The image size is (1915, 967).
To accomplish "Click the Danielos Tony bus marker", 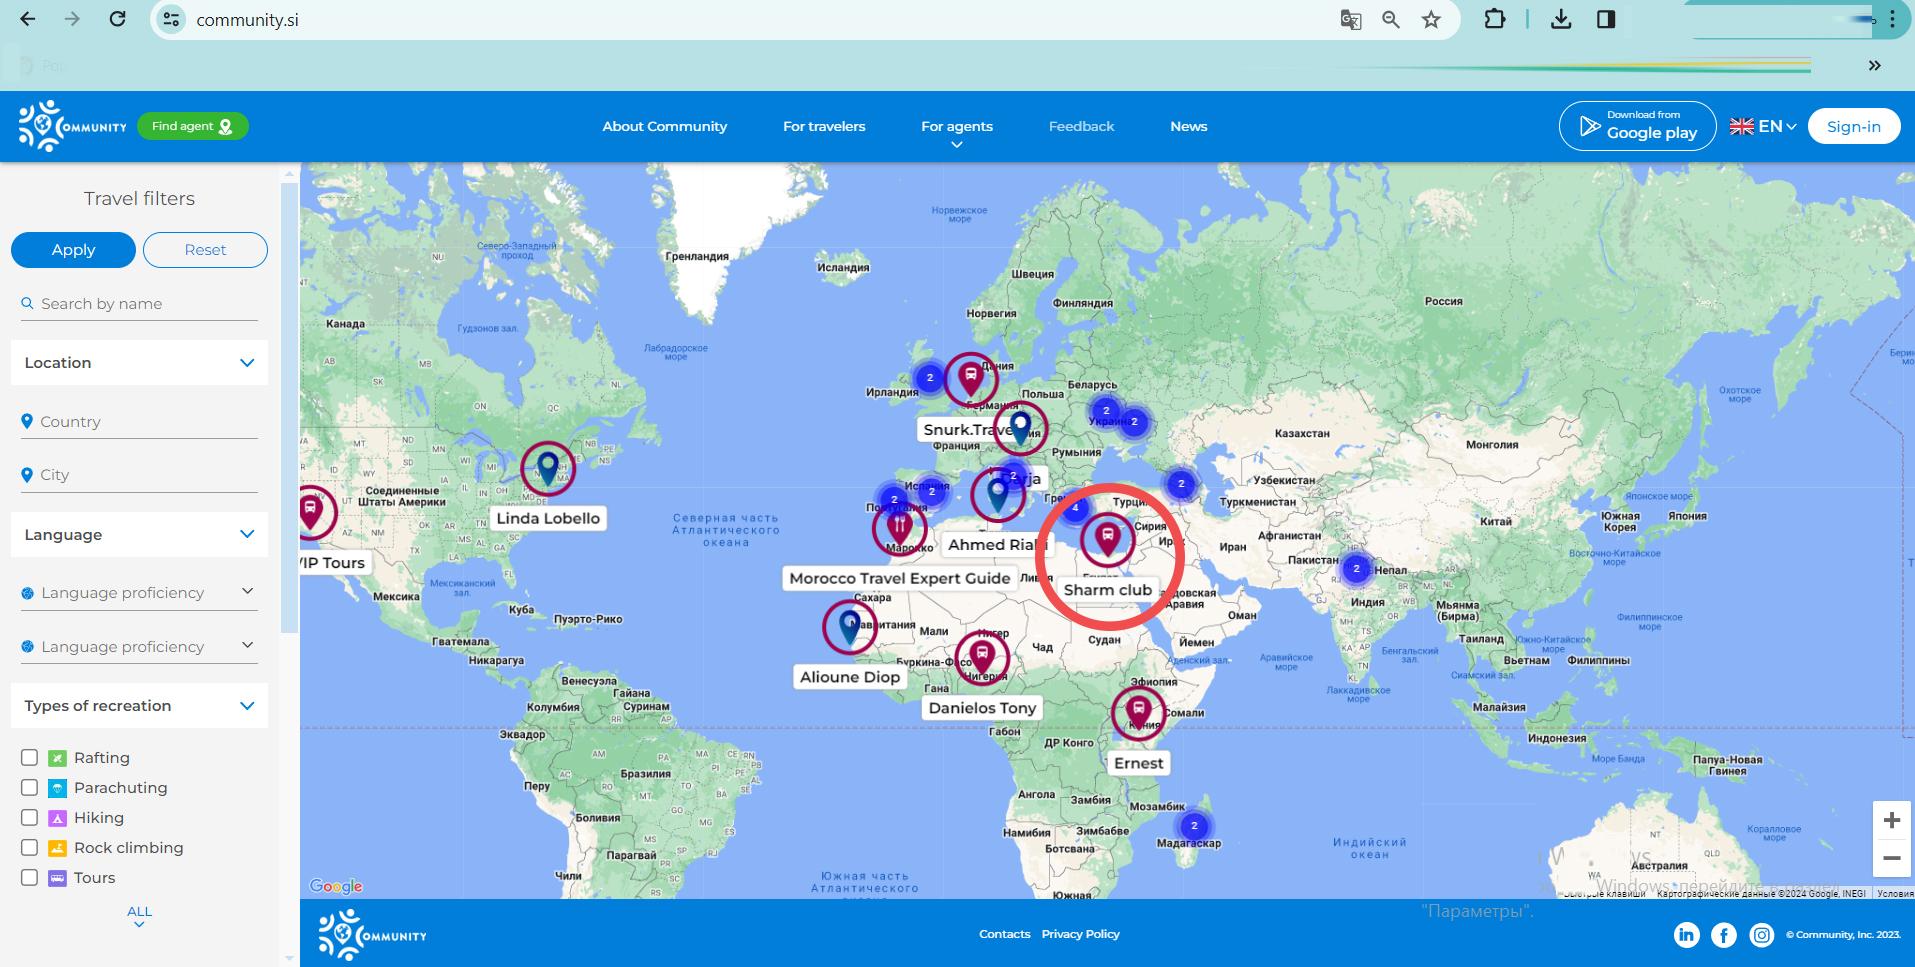I will point(982,657).
